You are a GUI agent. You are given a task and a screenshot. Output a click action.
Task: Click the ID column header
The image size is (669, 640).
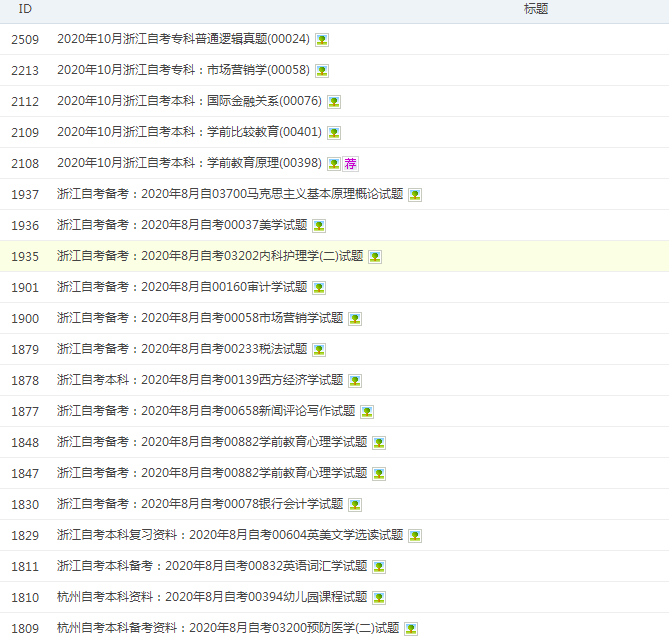[25, 9]
